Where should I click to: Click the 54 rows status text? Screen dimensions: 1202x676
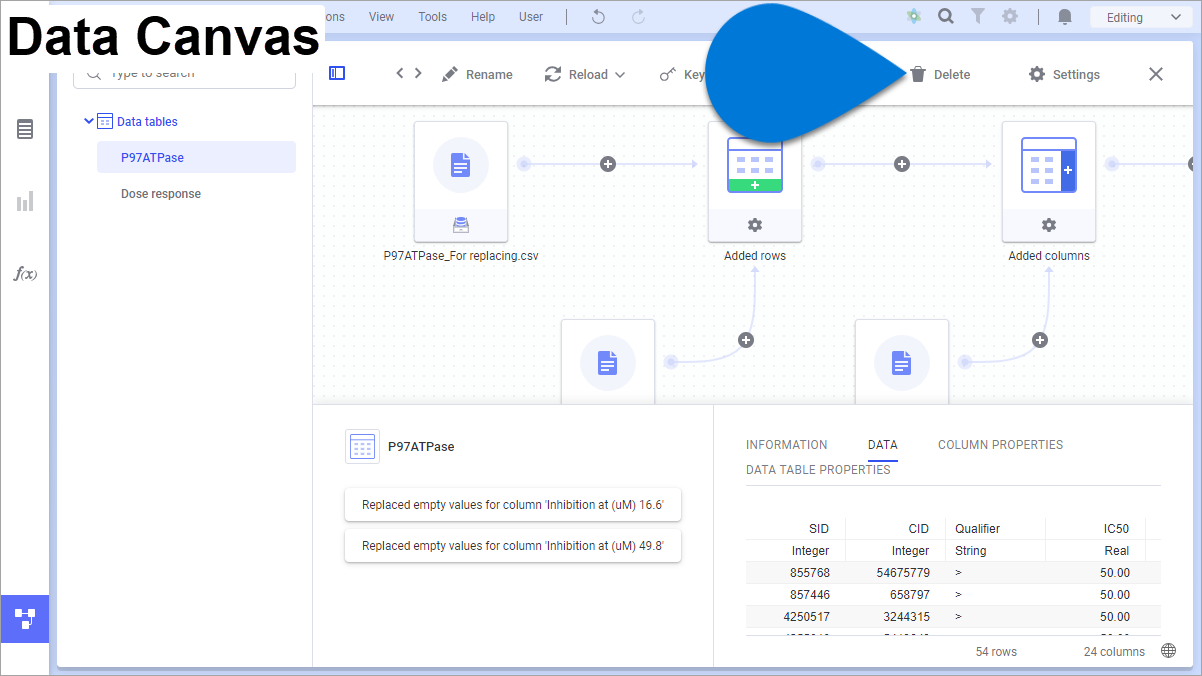click(x=996, y=651)
